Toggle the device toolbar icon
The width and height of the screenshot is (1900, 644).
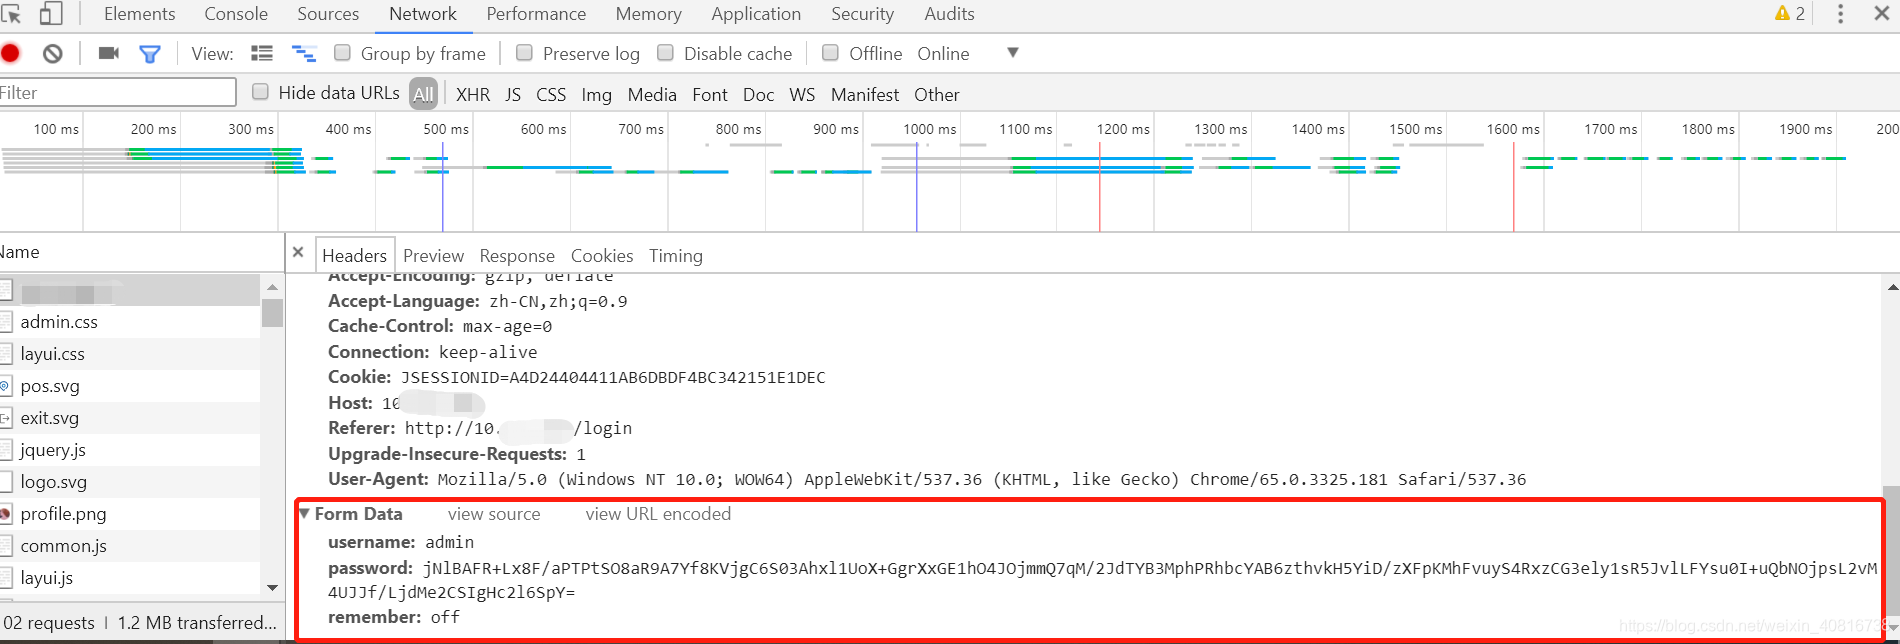[x=50, y=14]
